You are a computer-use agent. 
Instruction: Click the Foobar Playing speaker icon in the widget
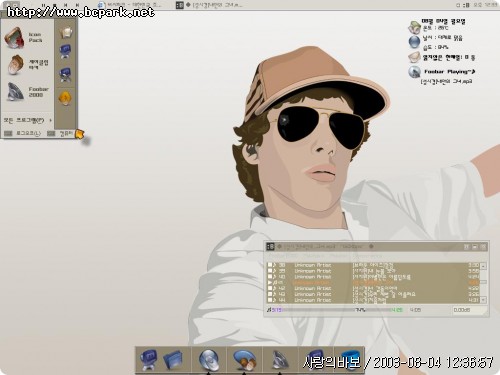(414, 72)
